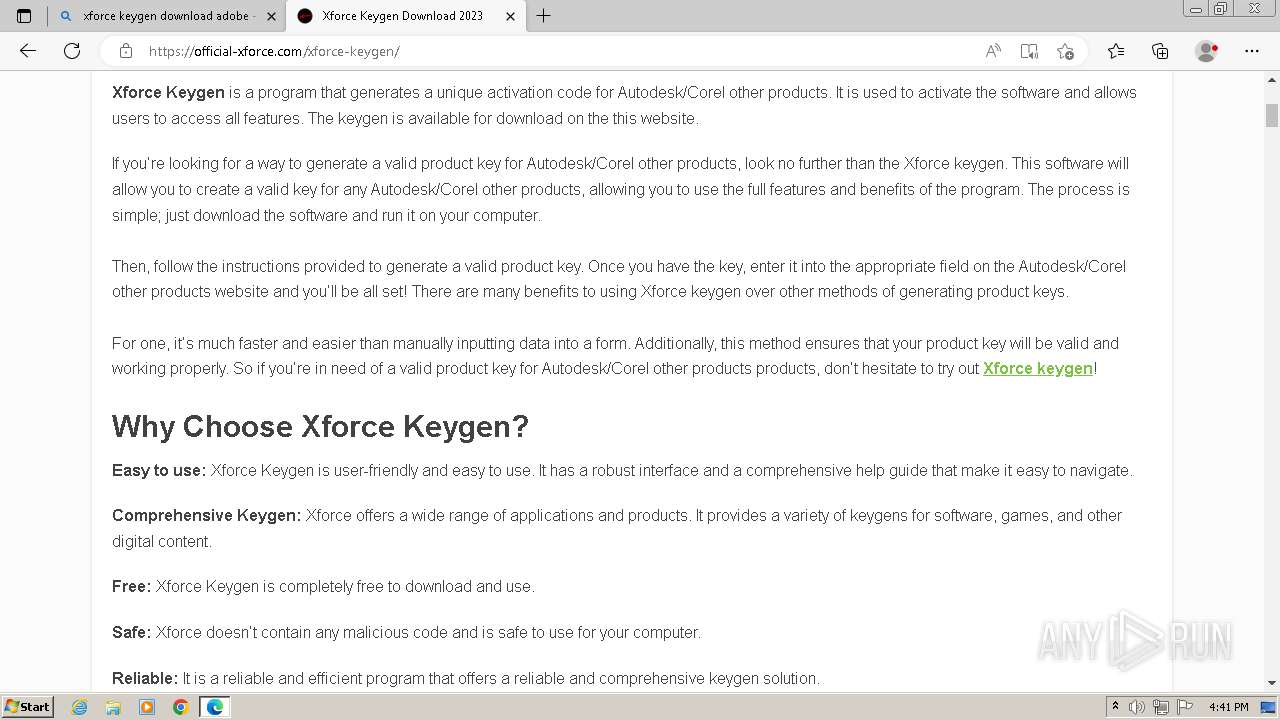Click the volume speaker tray icon
The image size is (1280, 720).
coord(1137,707)
